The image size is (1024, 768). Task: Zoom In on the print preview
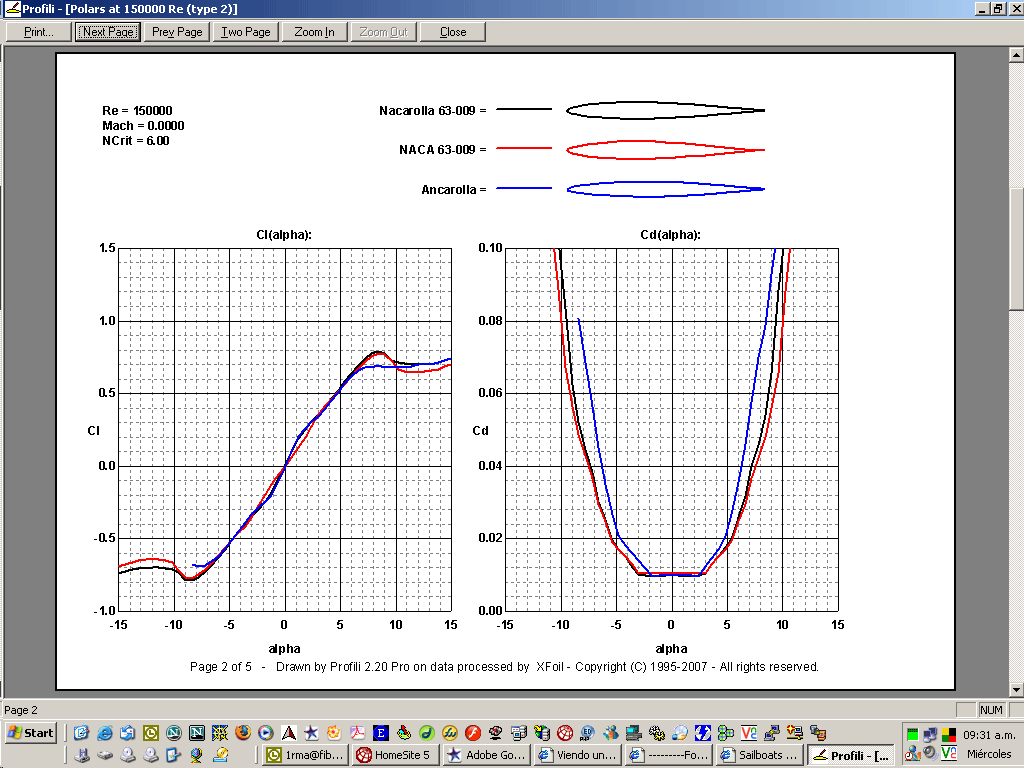pos(315,32)
